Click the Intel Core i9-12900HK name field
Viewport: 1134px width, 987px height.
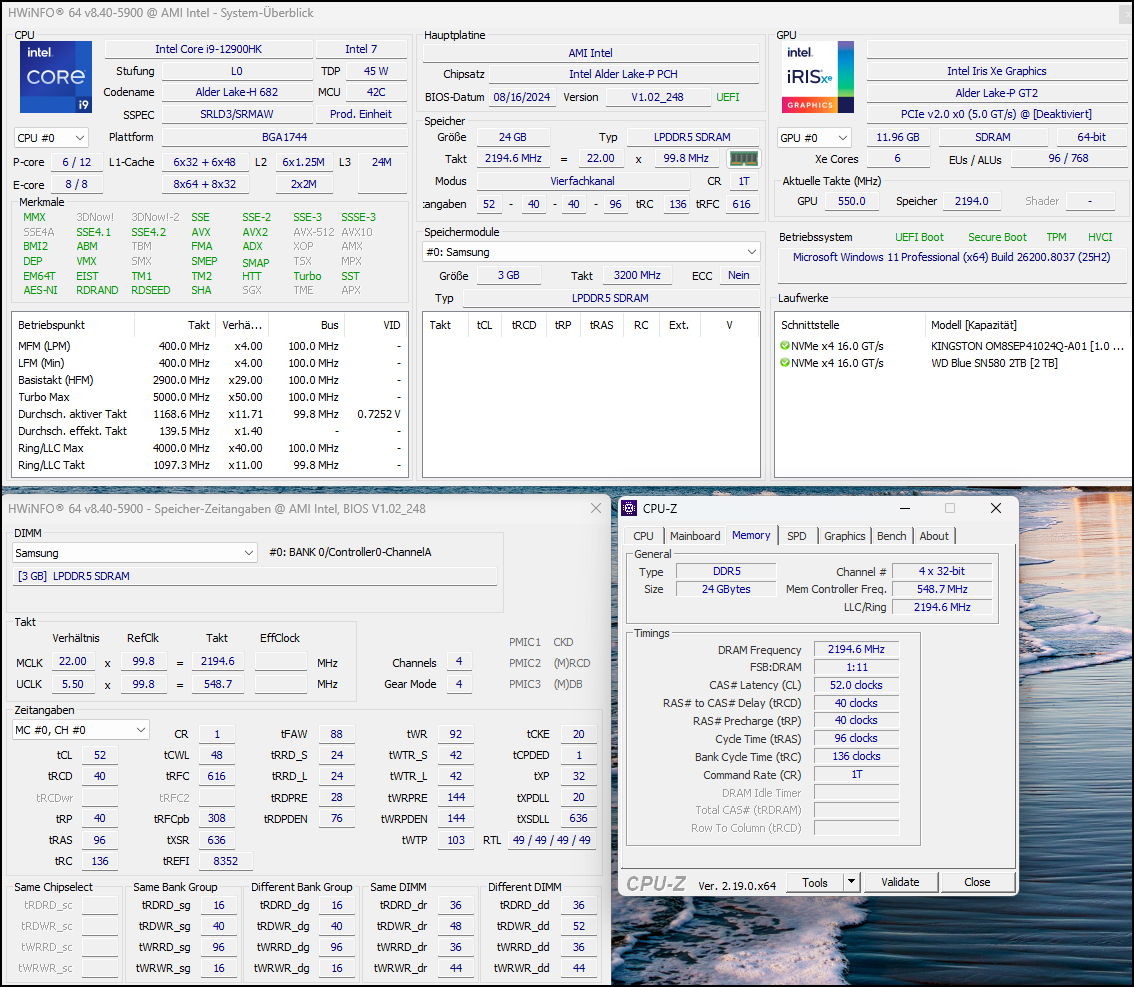pyautogui.click(x=209, y=49)
